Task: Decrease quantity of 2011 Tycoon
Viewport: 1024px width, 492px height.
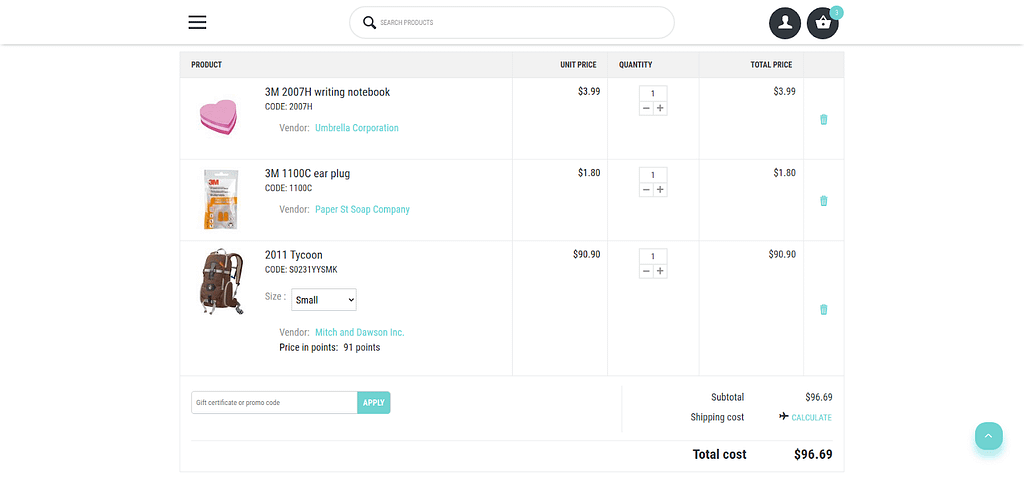Action: tap(646, 271)
